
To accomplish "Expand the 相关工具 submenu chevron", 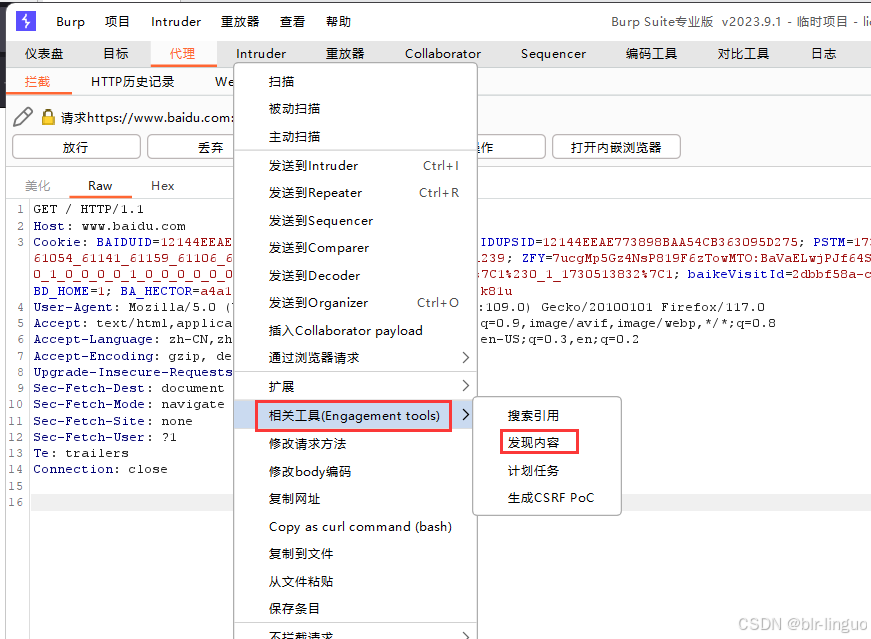I will tap(465, 415).
